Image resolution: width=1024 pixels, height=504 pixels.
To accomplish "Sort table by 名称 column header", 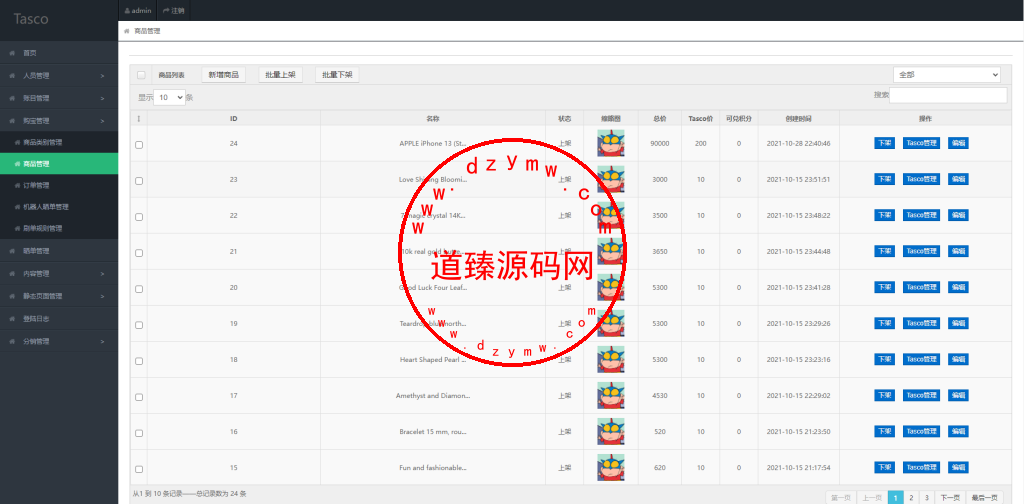I will [433, 119].
